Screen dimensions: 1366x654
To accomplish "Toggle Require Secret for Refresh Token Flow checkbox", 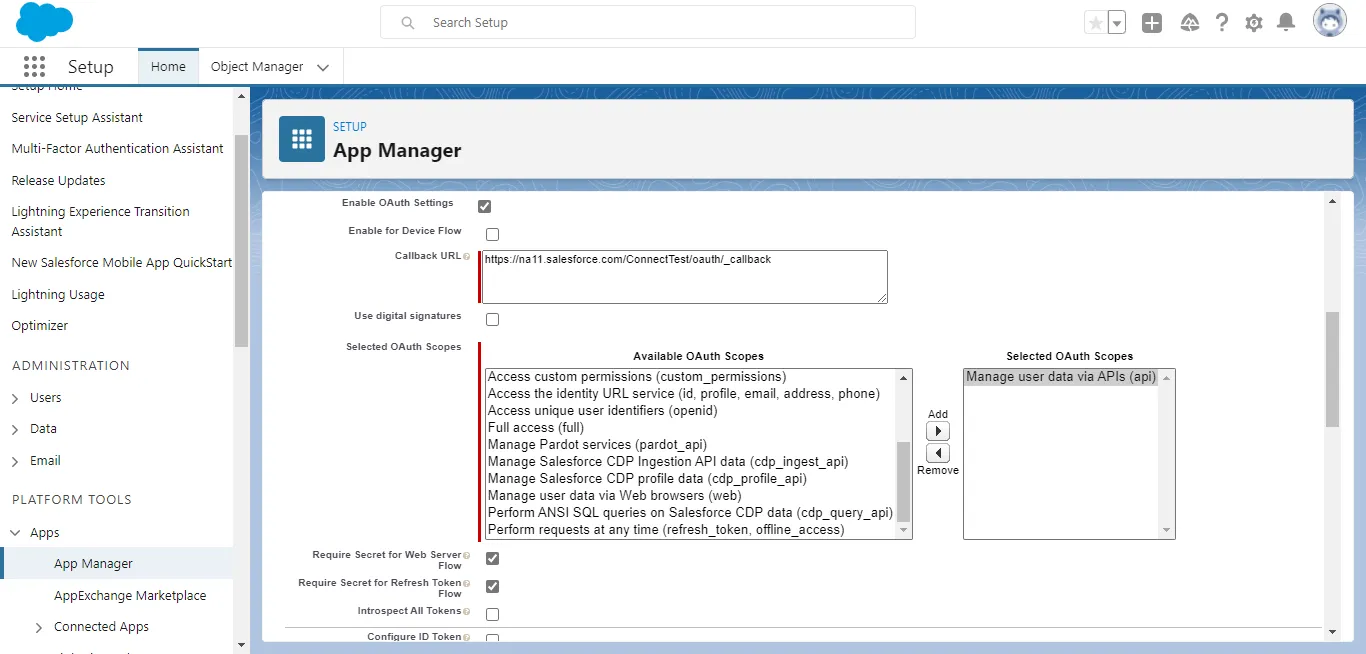I will click(493, 587).
